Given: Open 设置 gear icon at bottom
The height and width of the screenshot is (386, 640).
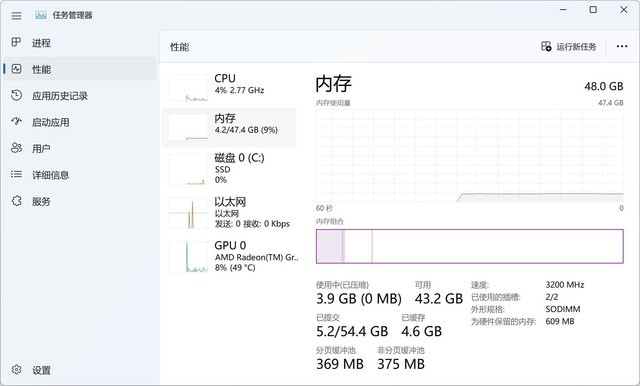Looking at the screenshot, I should point(16,370).
